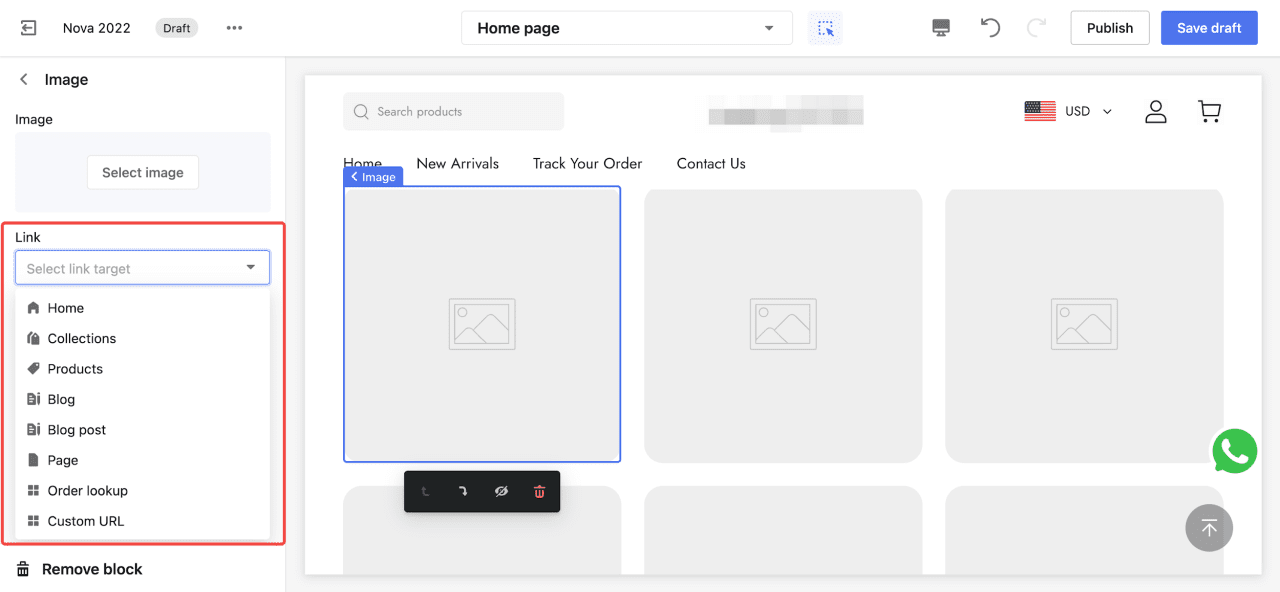Click the undo arrow in top bar
Image resolution: width=1280 pixels, height=592 pixels.
[990, 28]
